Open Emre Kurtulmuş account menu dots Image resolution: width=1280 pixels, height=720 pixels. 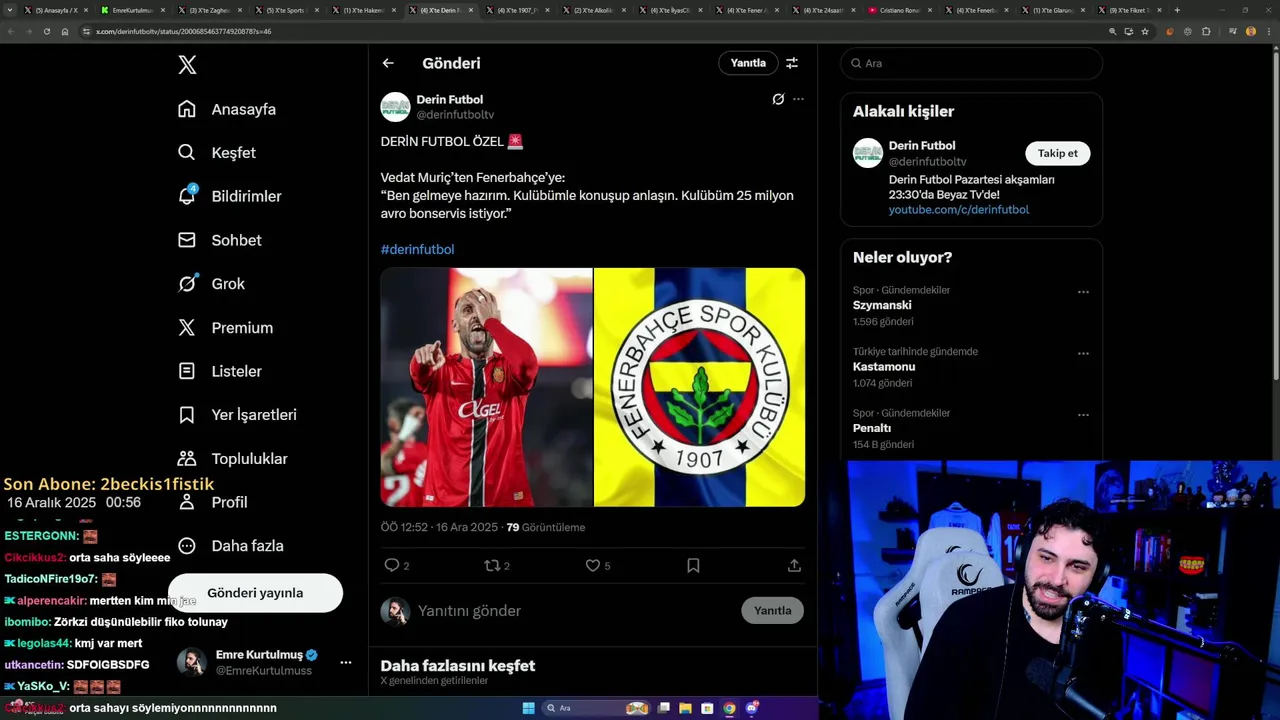click(x=345, y=662)
